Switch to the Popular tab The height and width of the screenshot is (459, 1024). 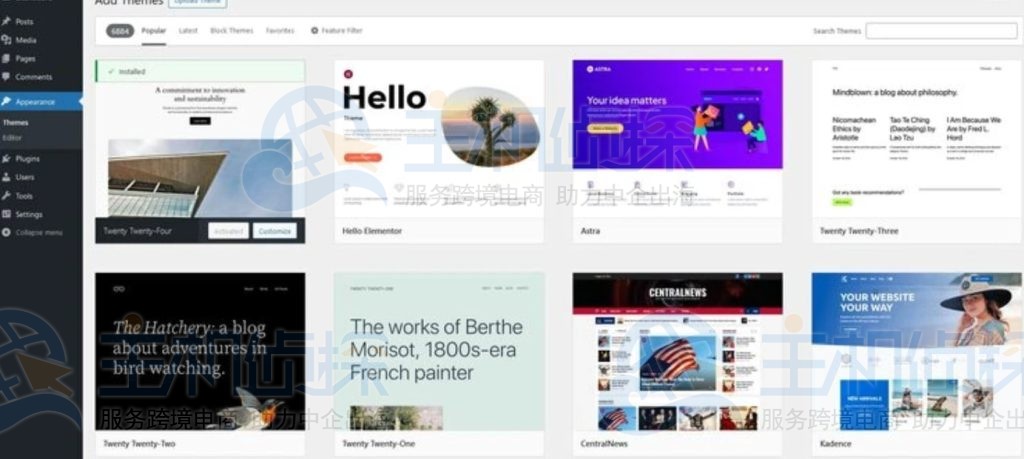pos(153,31)
